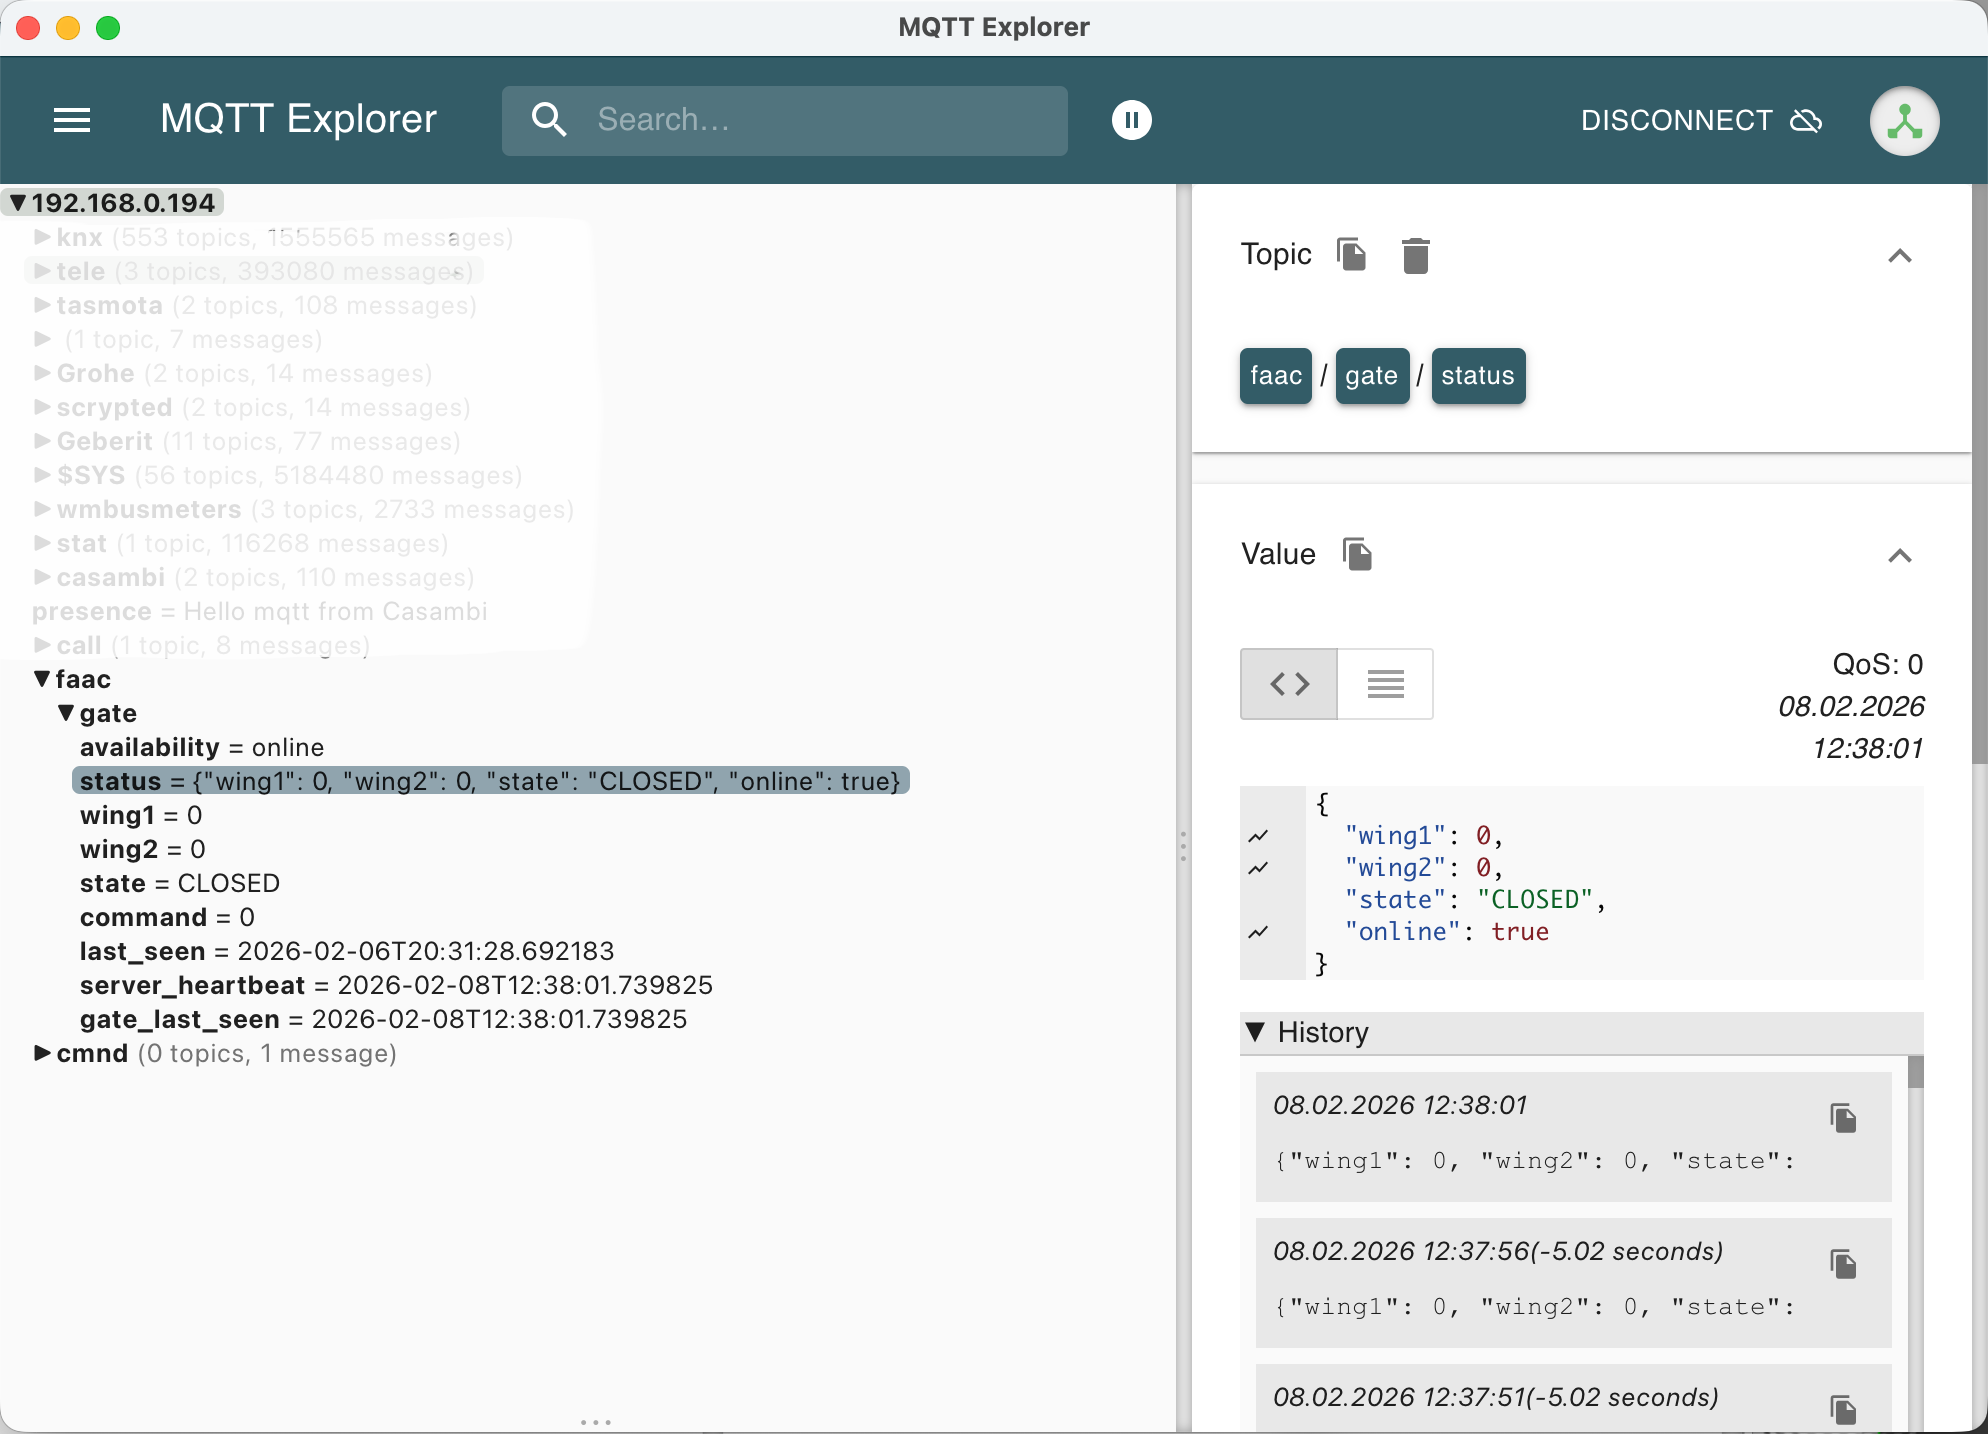1988x1434 pixels.
Task: Collapse the 192.168.0.194 root node
Action: coord(17,203)
